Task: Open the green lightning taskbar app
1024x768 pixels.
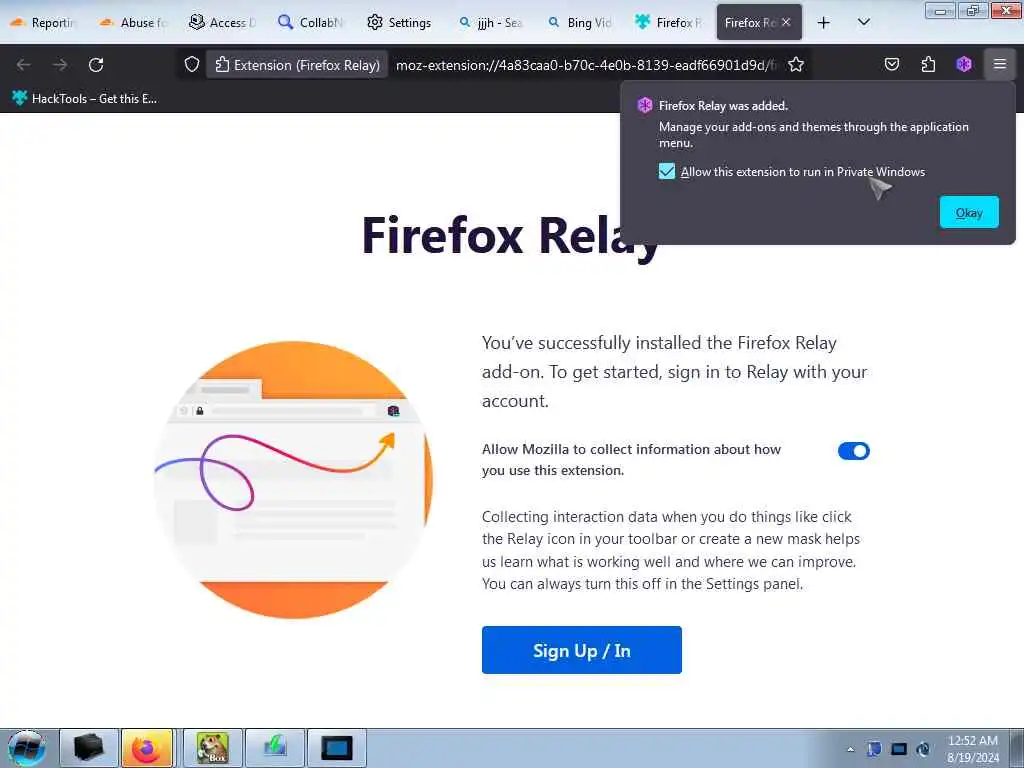Action: click(275, 748)
